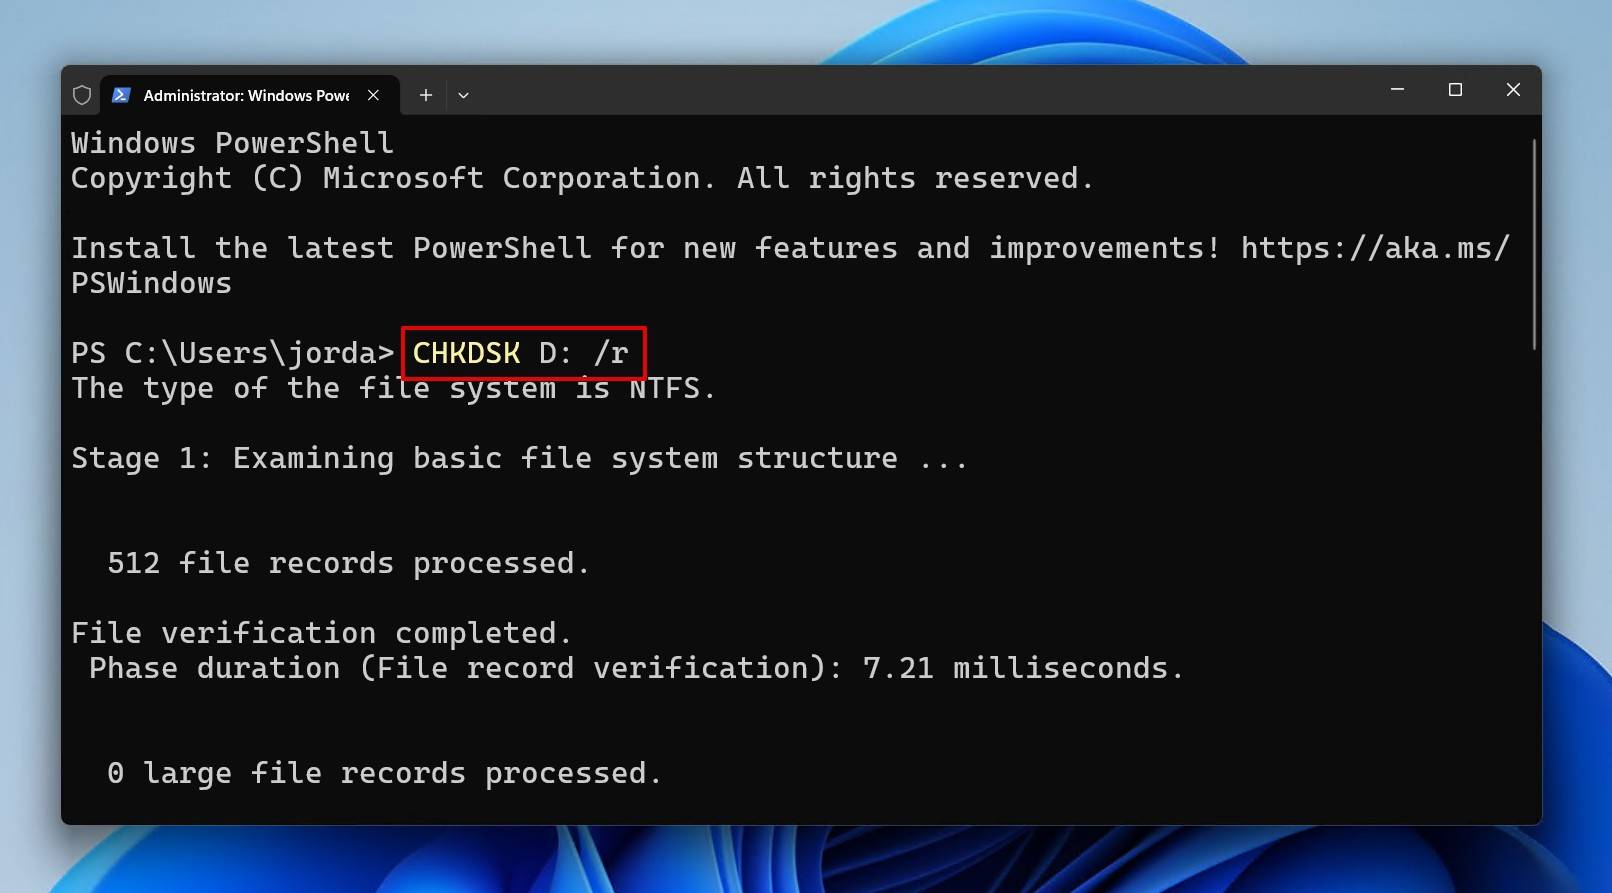Viewport: 1612px width, 893px height.
Task: Click the PSWindows URL text
Action: (150, 282)
